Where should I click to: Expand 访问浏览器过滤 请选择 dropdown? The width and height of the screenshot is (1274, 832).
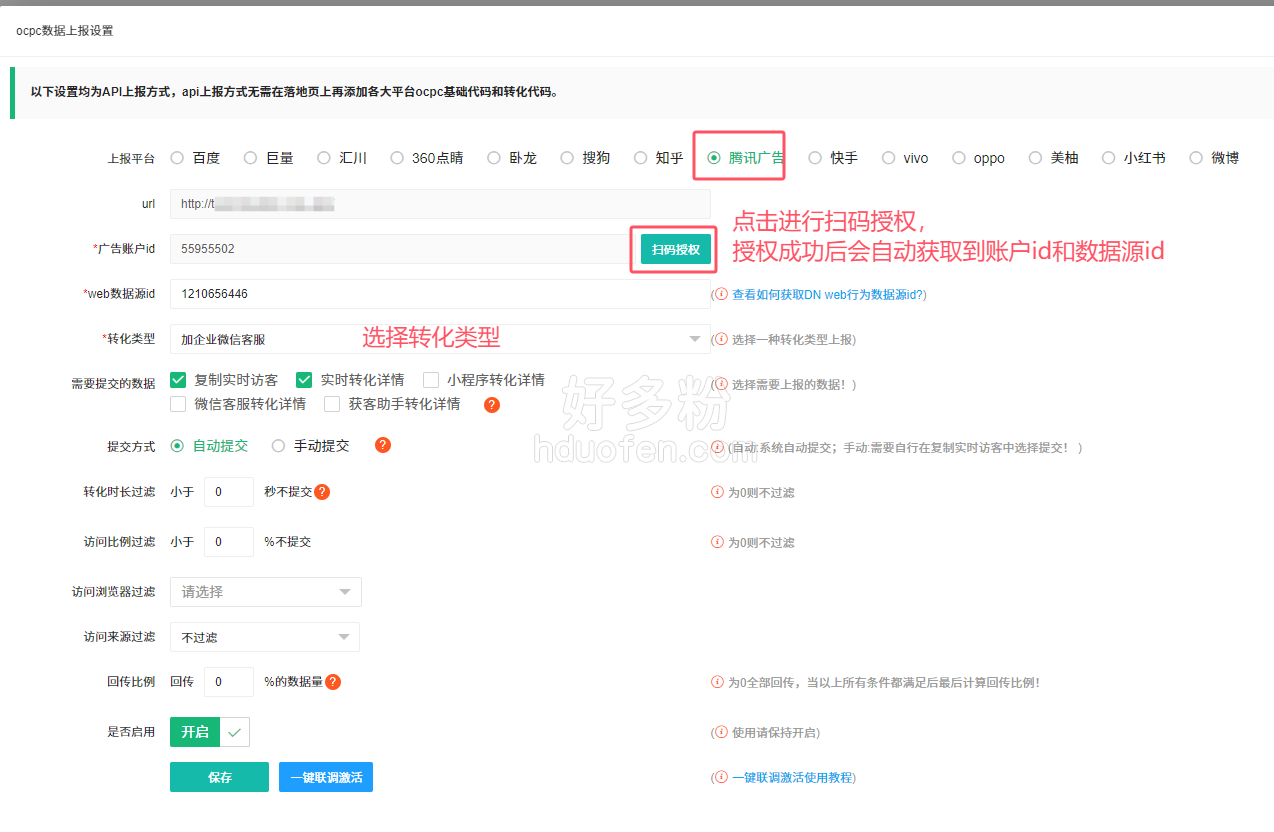[x=265, y=592]
